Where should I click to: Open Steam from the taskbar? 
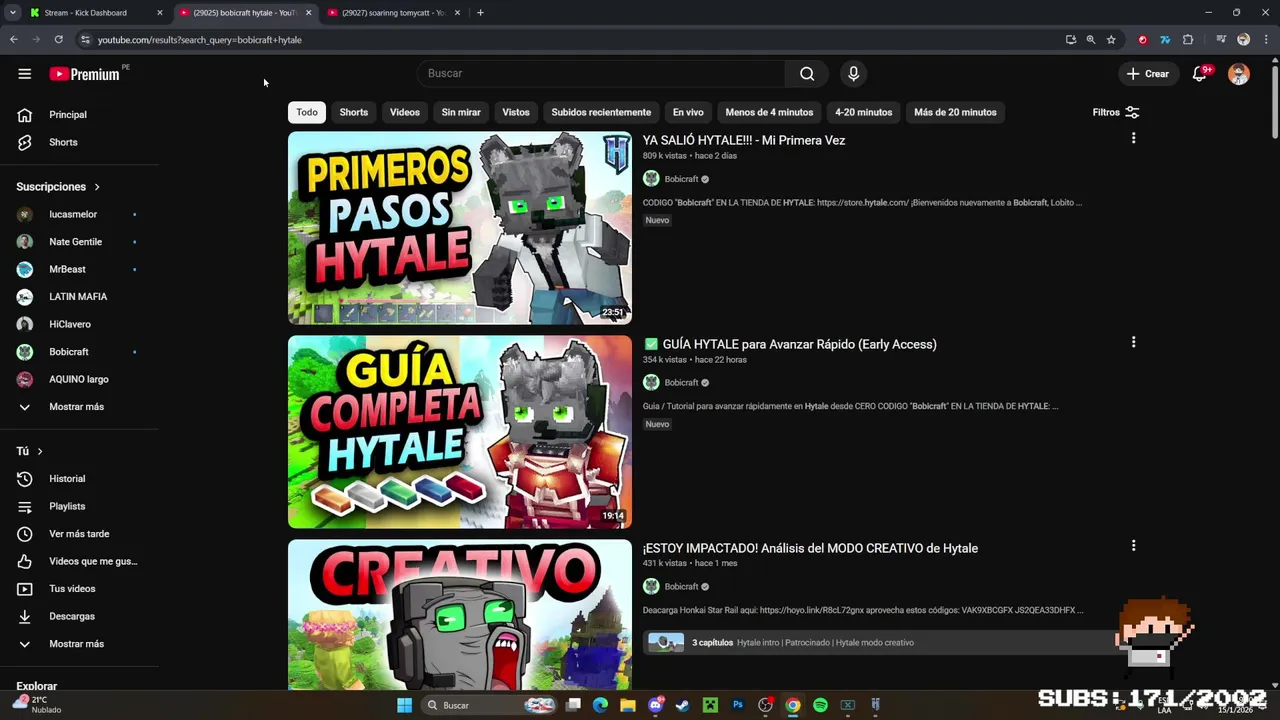point(682,705)
